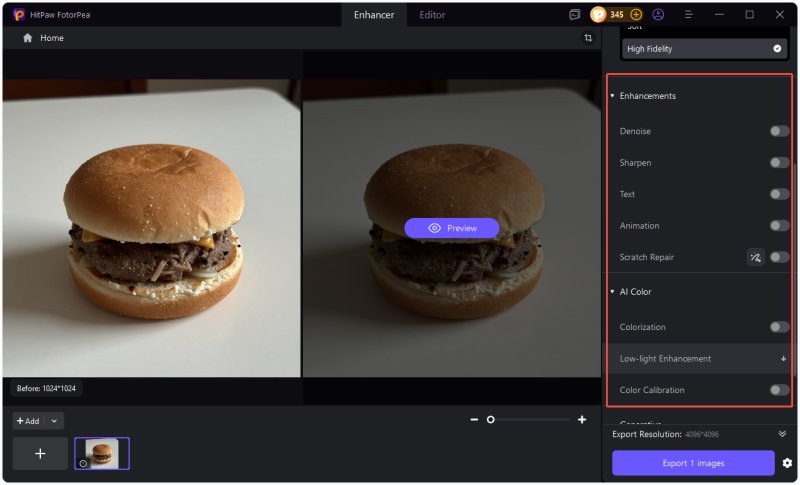The width and height of the screenshot is (800, 485).
Task: Collapse the Enhancements section
Action: pos(612,96)
